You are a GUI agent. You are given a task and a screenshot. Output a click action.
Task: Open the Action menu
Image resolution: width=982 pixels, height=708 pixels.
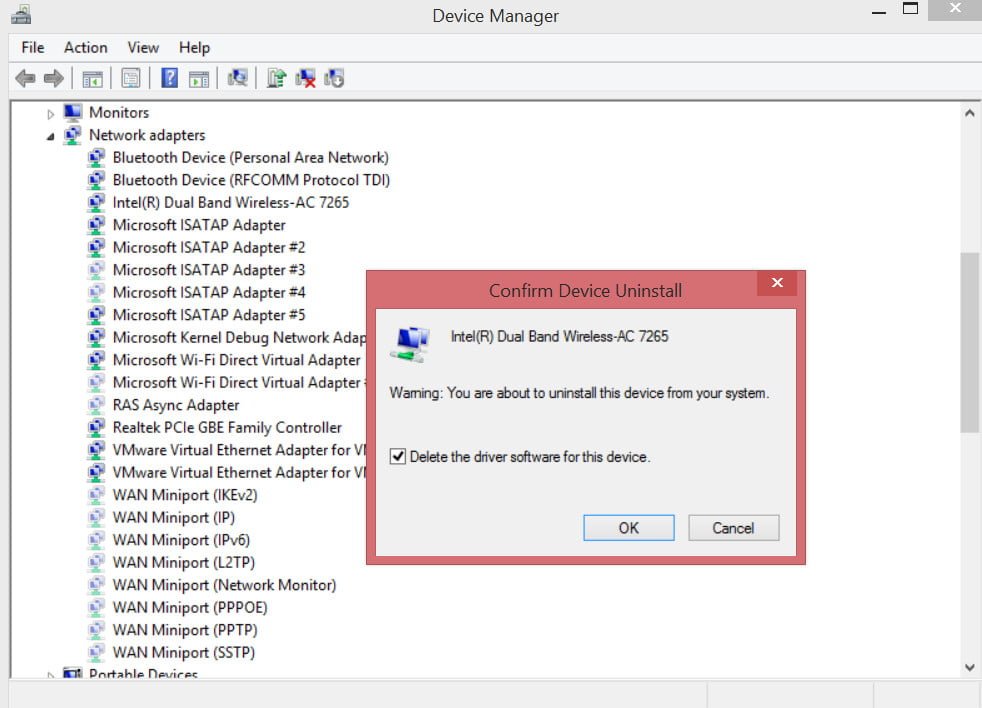pyautogui.click(x=85, y=48)
